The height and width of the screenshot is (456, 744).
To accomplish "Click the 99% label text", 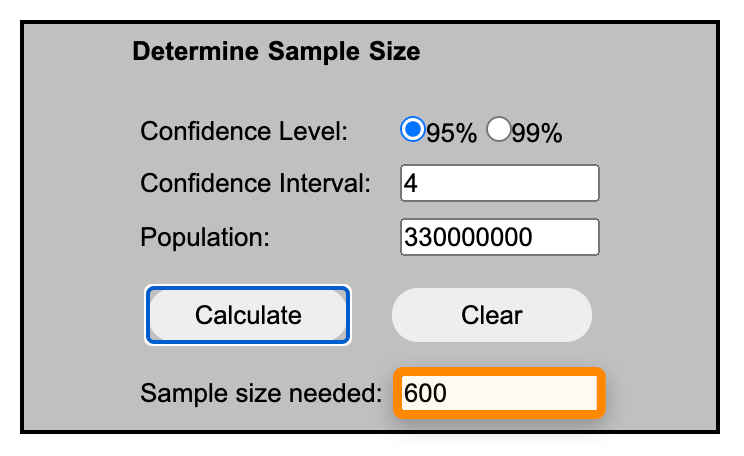I will tap(537, 133).
